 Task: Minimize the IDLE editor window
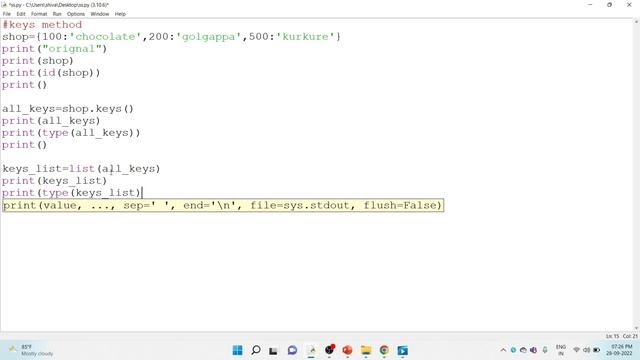(590, 5)
